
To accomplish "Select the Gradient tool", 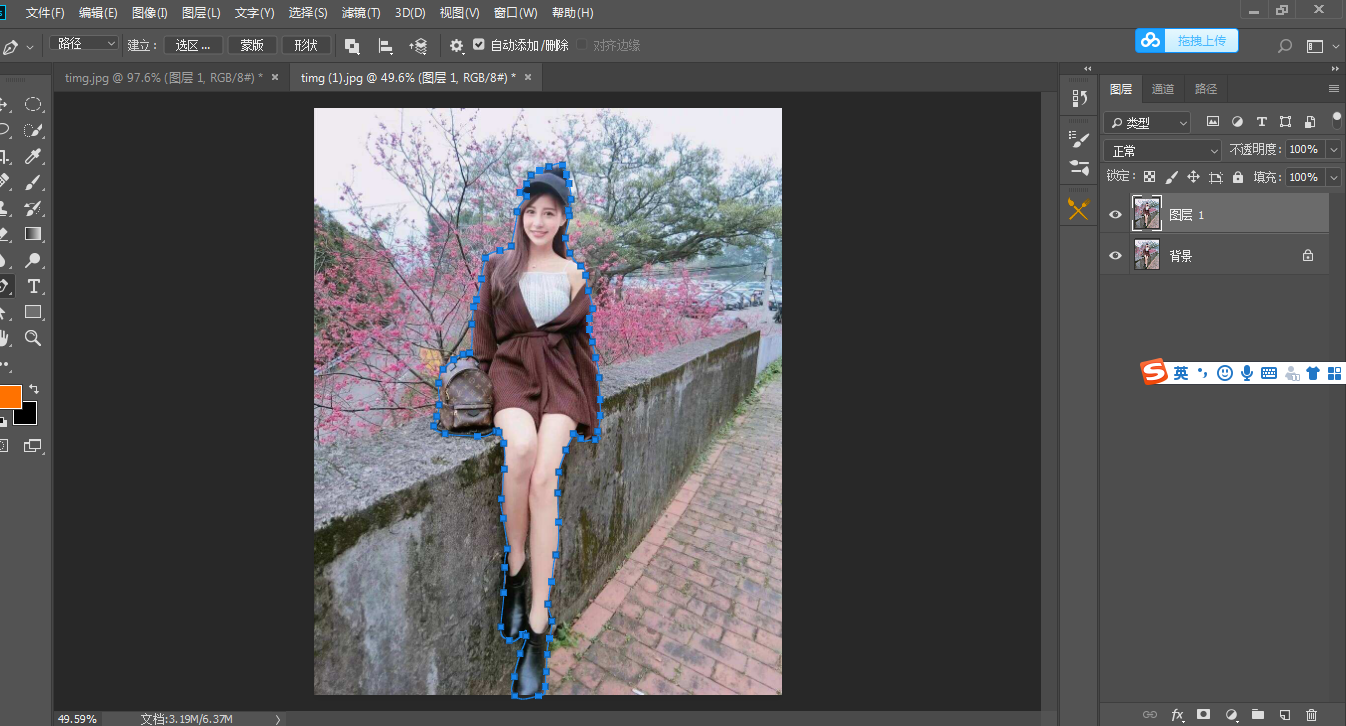I will click(33, 234).
